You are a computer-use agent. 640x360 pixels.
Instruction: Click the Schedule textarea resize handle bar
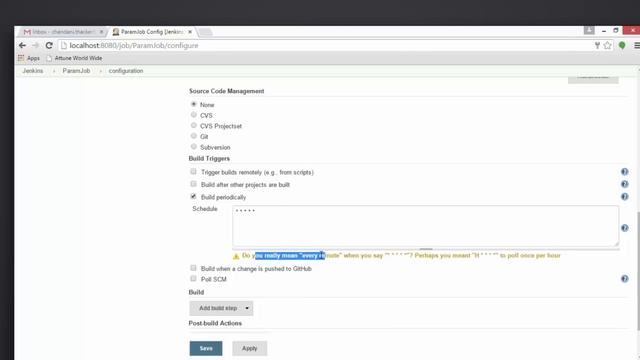coord(426,249)
